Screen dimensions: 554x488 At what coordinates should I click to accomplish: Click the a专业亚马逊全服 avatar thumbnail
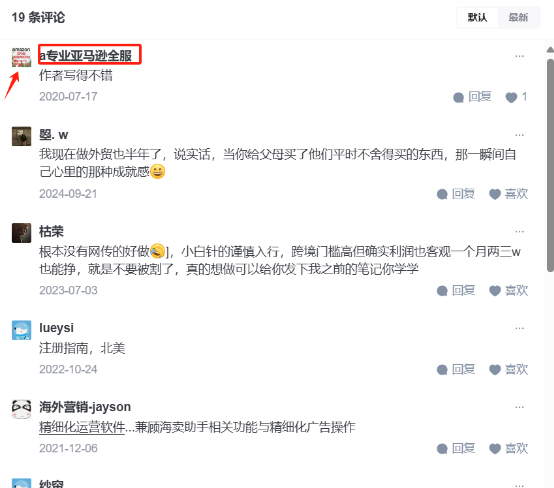(21, 57)
